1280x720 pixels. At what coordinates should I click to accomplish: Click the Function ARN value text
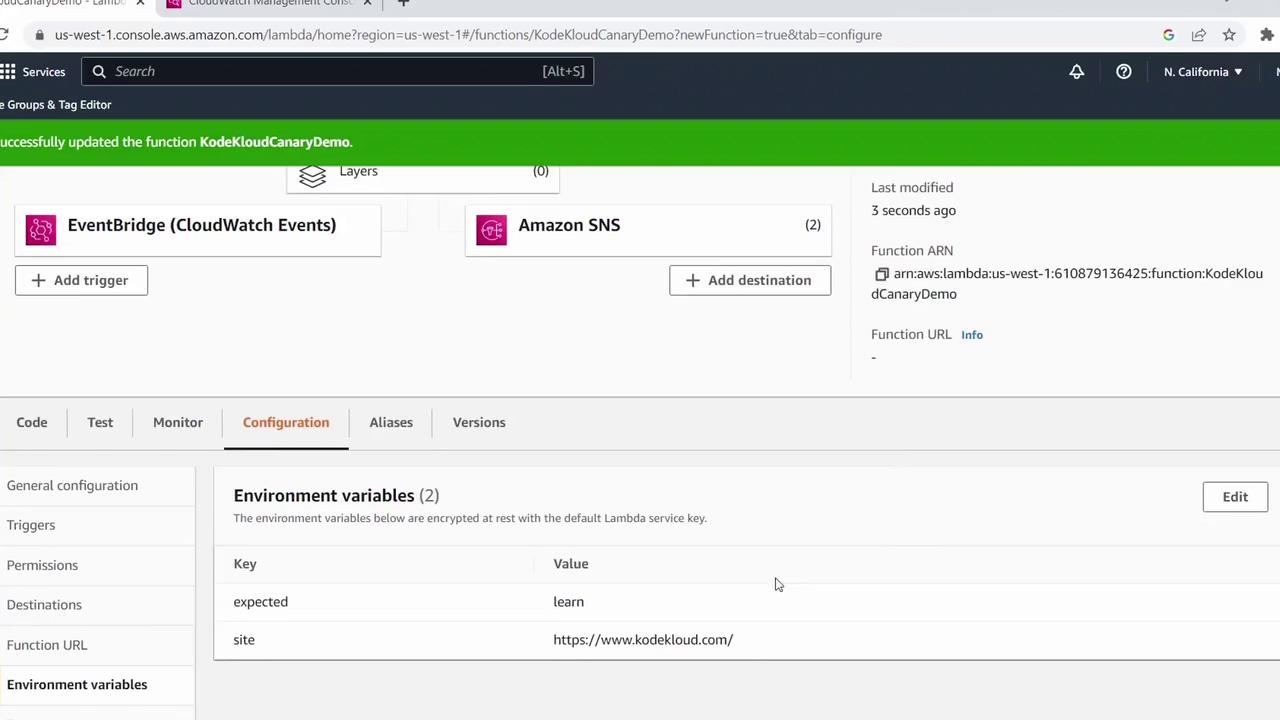pos(1067,284)
